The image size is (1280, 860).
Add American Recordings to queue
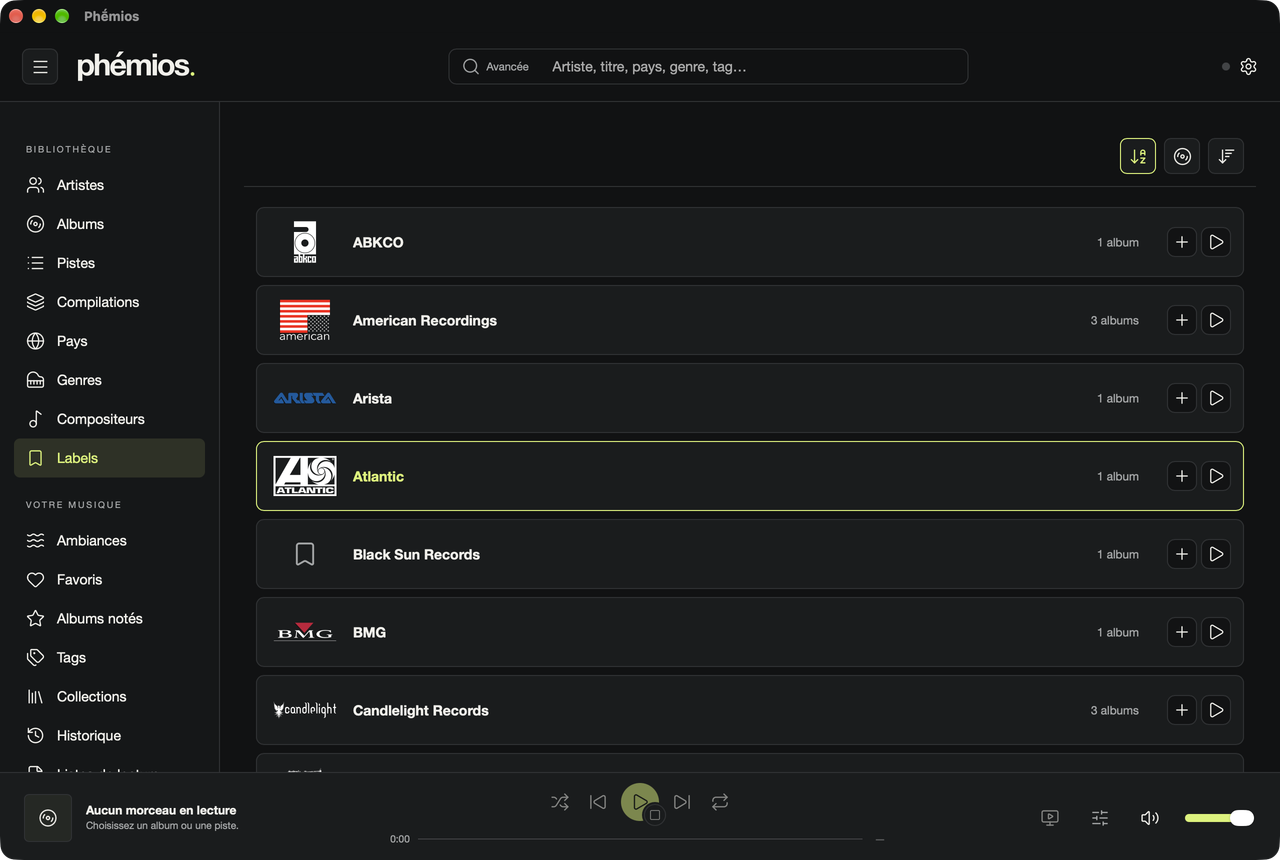pyautogui.click(x=1182, y=320)
